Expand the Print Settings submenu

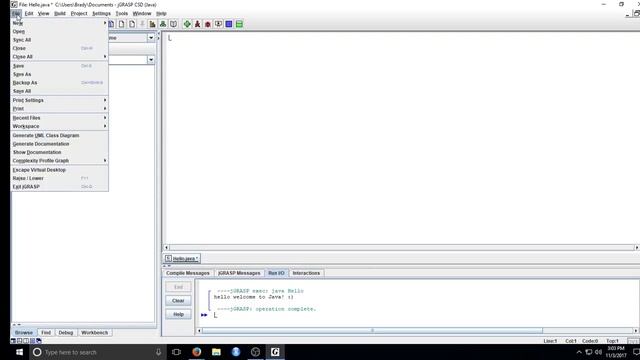[105, 100]
